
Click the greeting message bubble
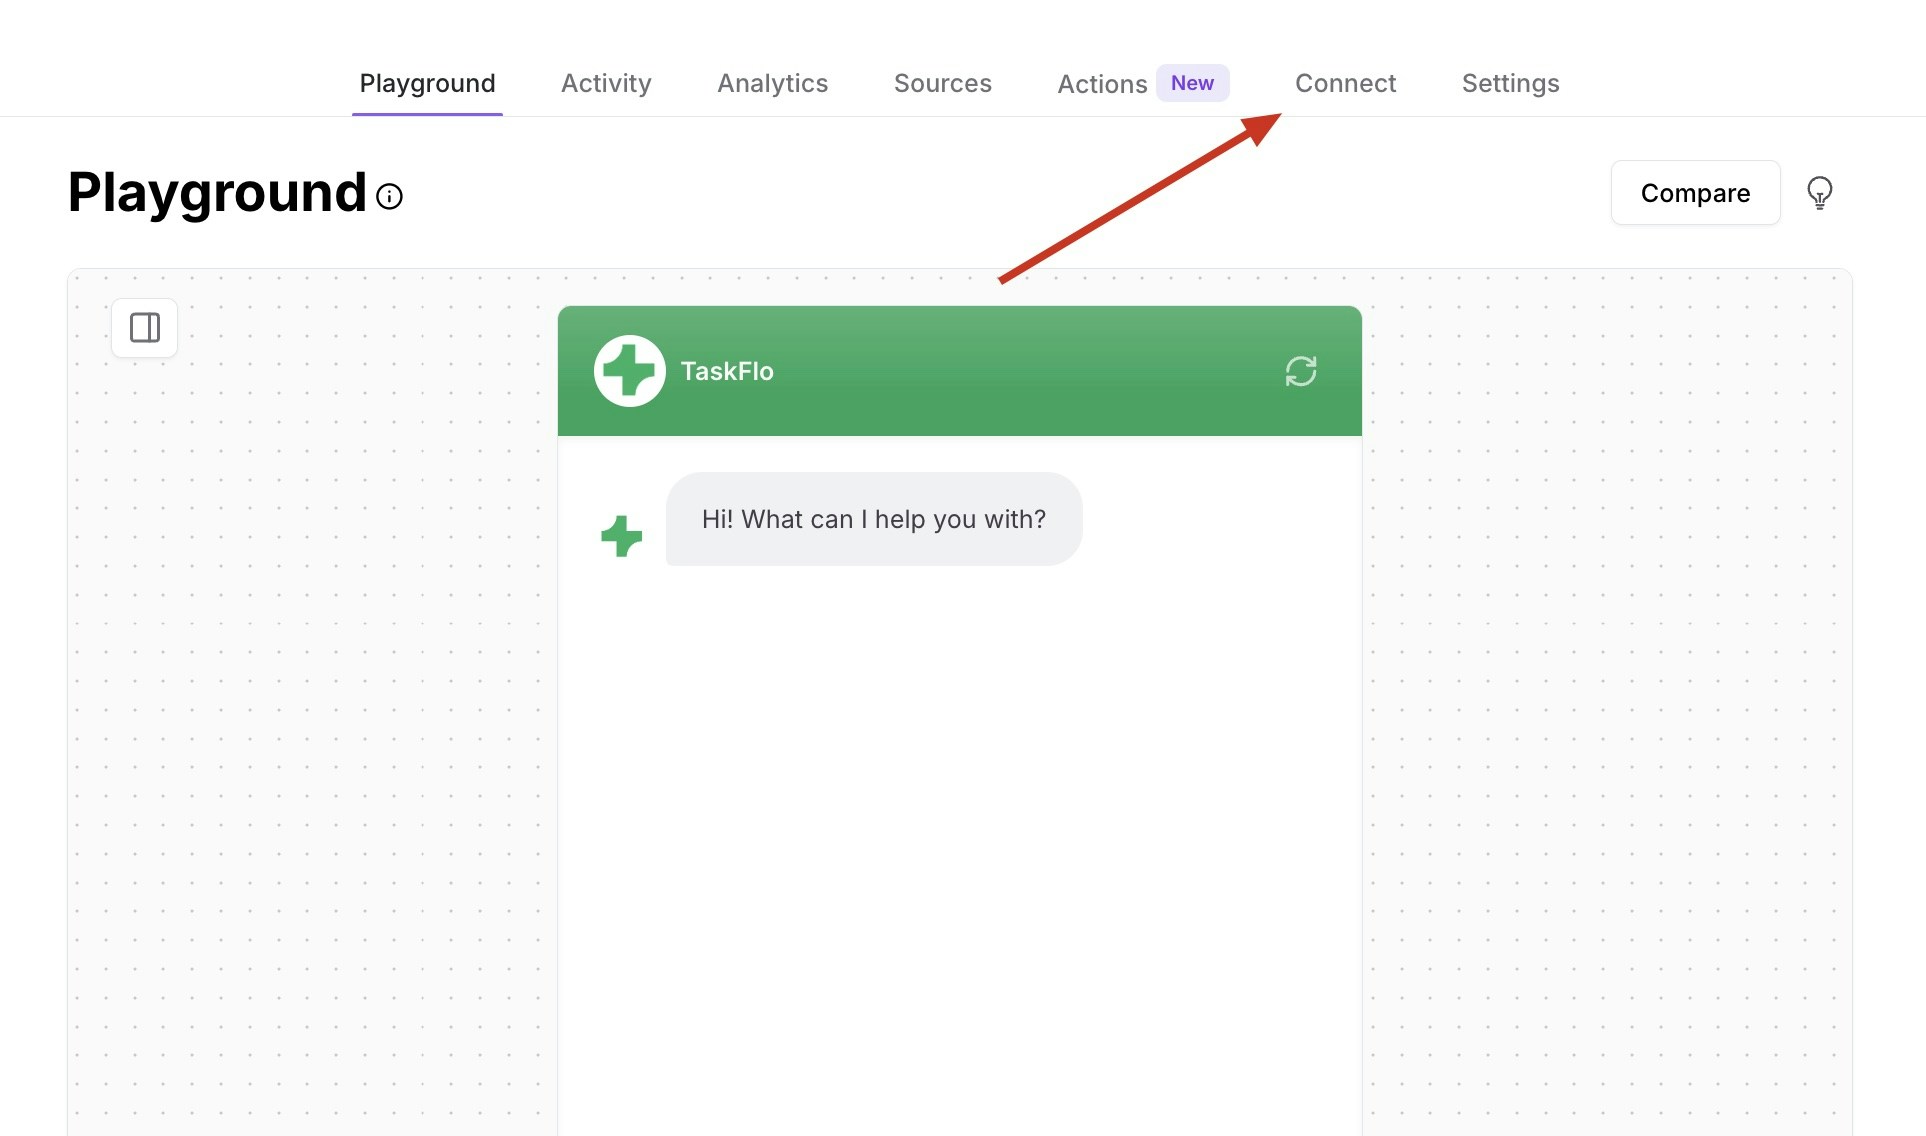pyautogui.click(x=873, y=519)
